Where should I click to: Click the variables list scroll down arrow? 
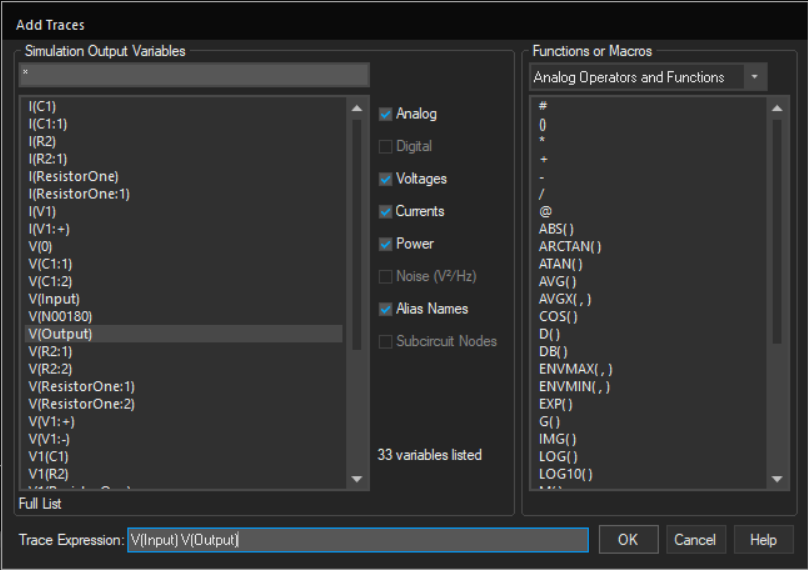[357, 479]
